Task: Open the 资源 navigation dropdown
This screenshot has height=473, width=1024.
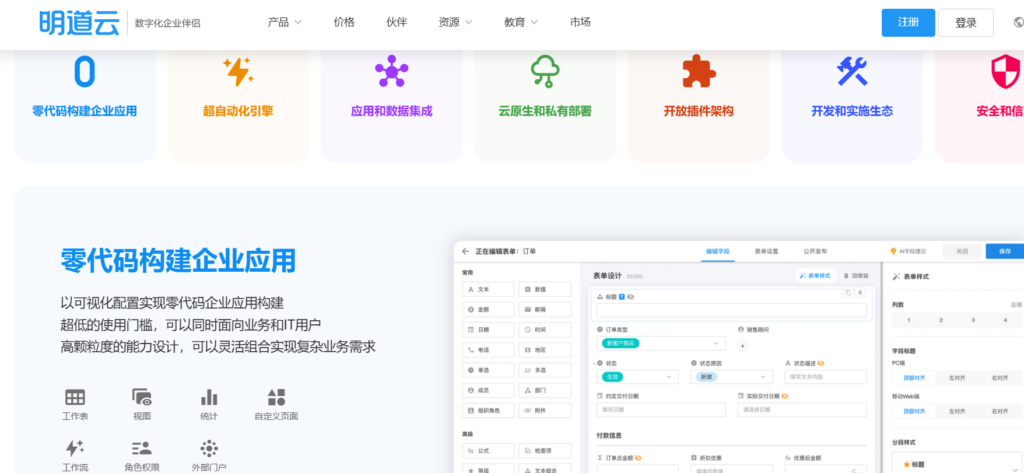Action: coord(455,22)
